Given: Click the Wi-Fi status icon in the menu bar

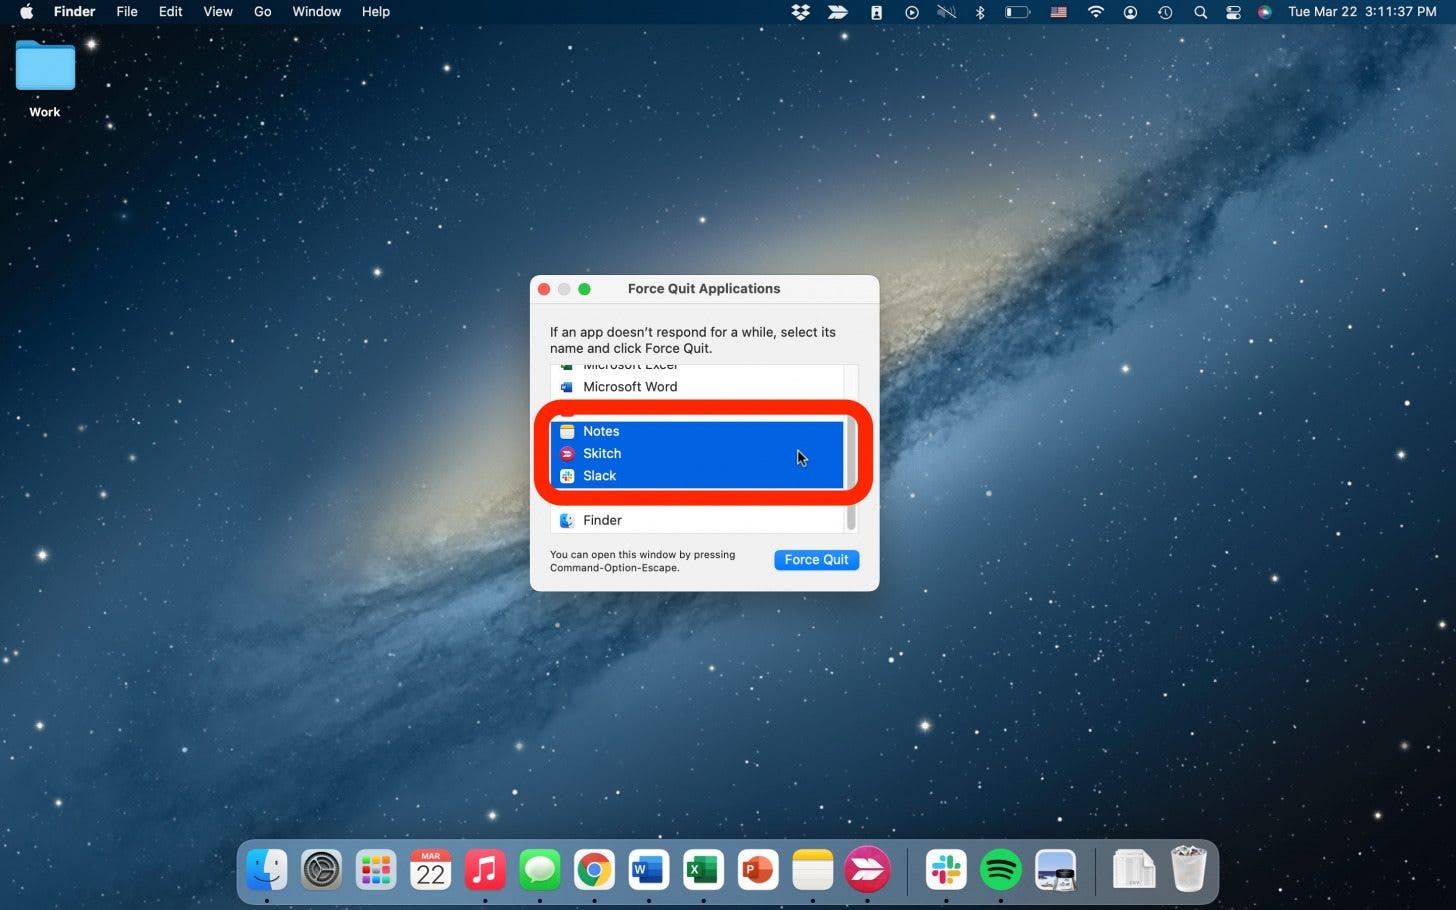Looking at the screenshot, I should pyautogui.click(x=1096, y=12).
